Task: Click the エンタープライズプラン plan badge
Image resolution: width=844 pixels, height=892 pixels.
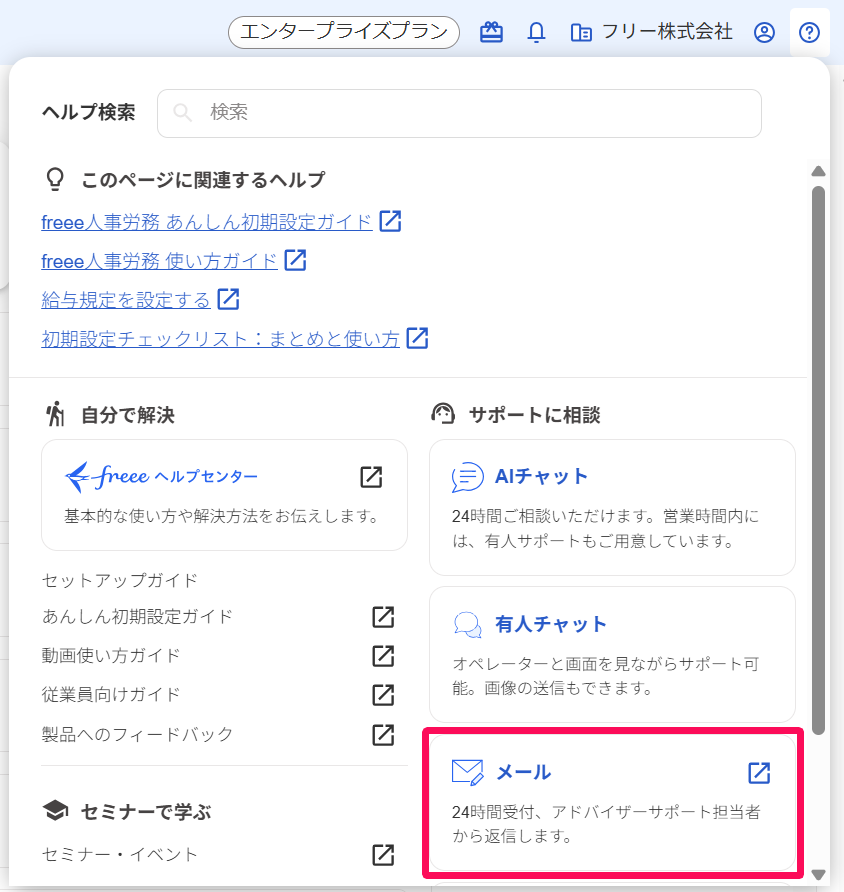Action: [344, 32]
